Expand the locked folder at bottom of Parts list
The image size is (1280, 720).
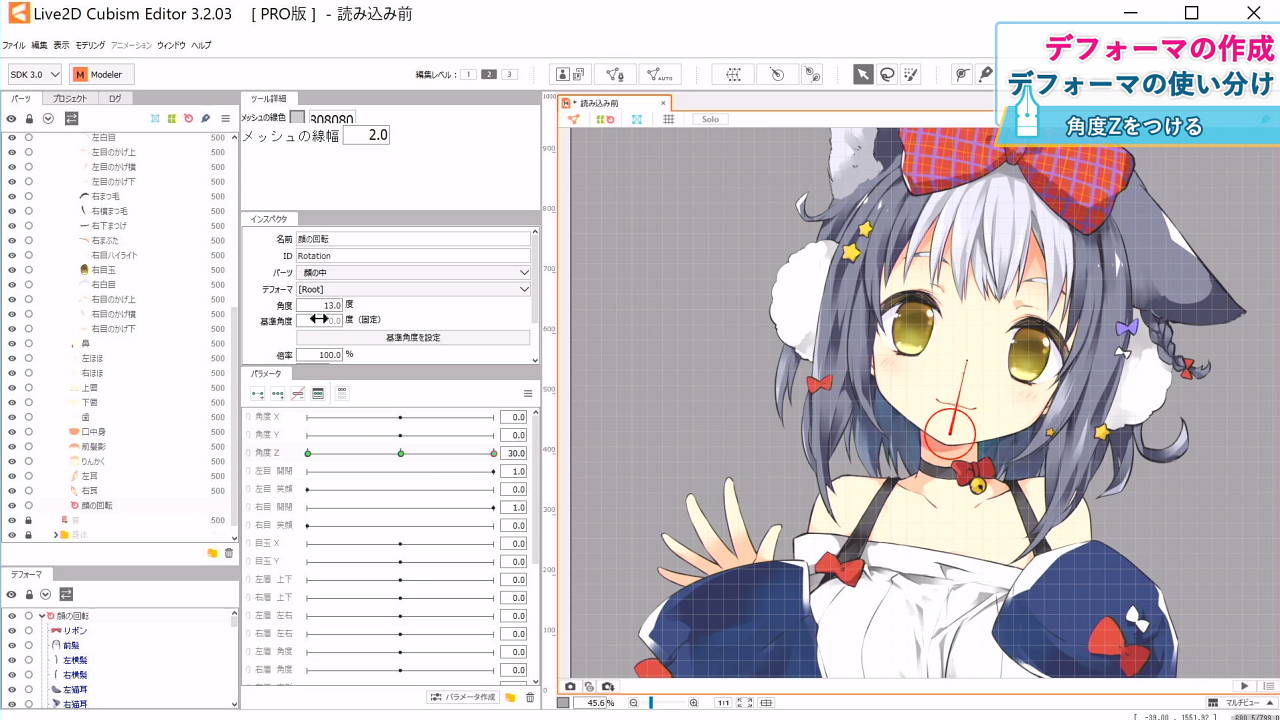coord(55,535)
